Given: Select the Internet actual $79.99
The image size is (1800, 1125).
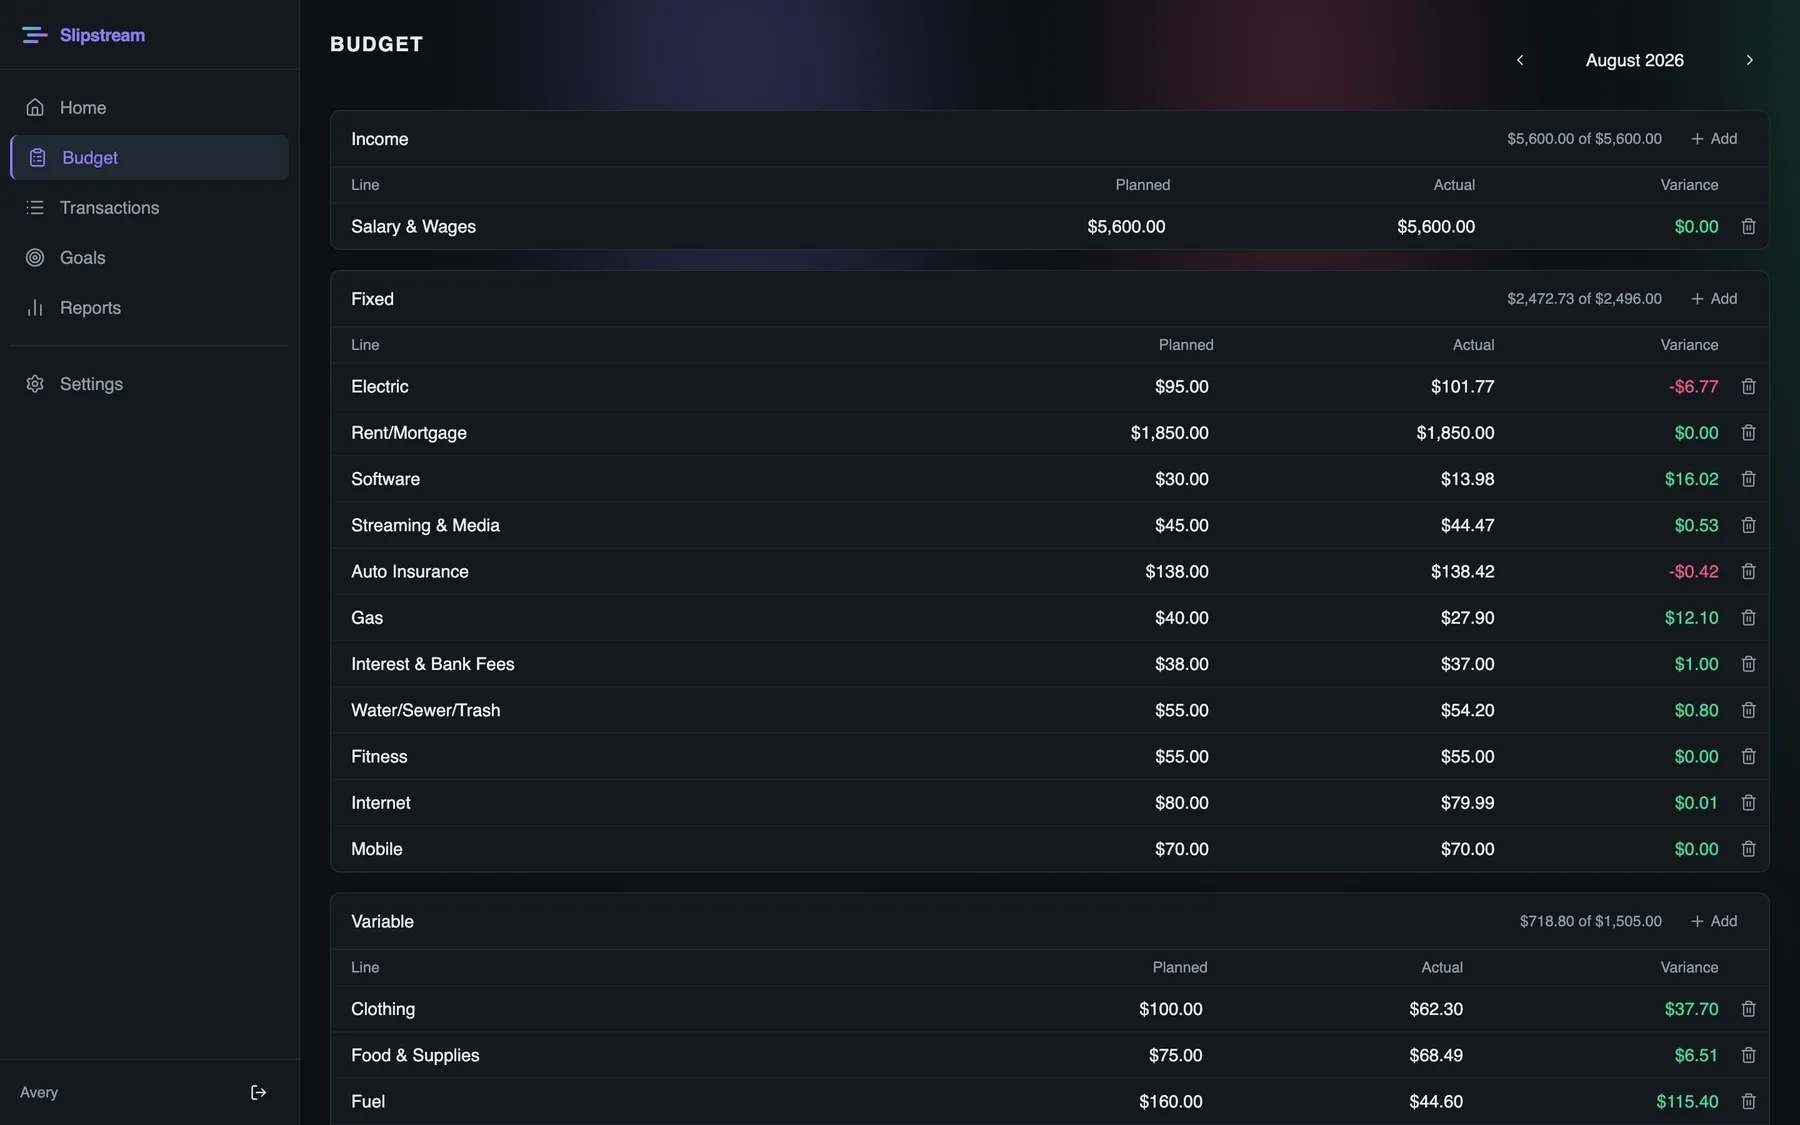Looking at the screenshot, I should 1467,803.
